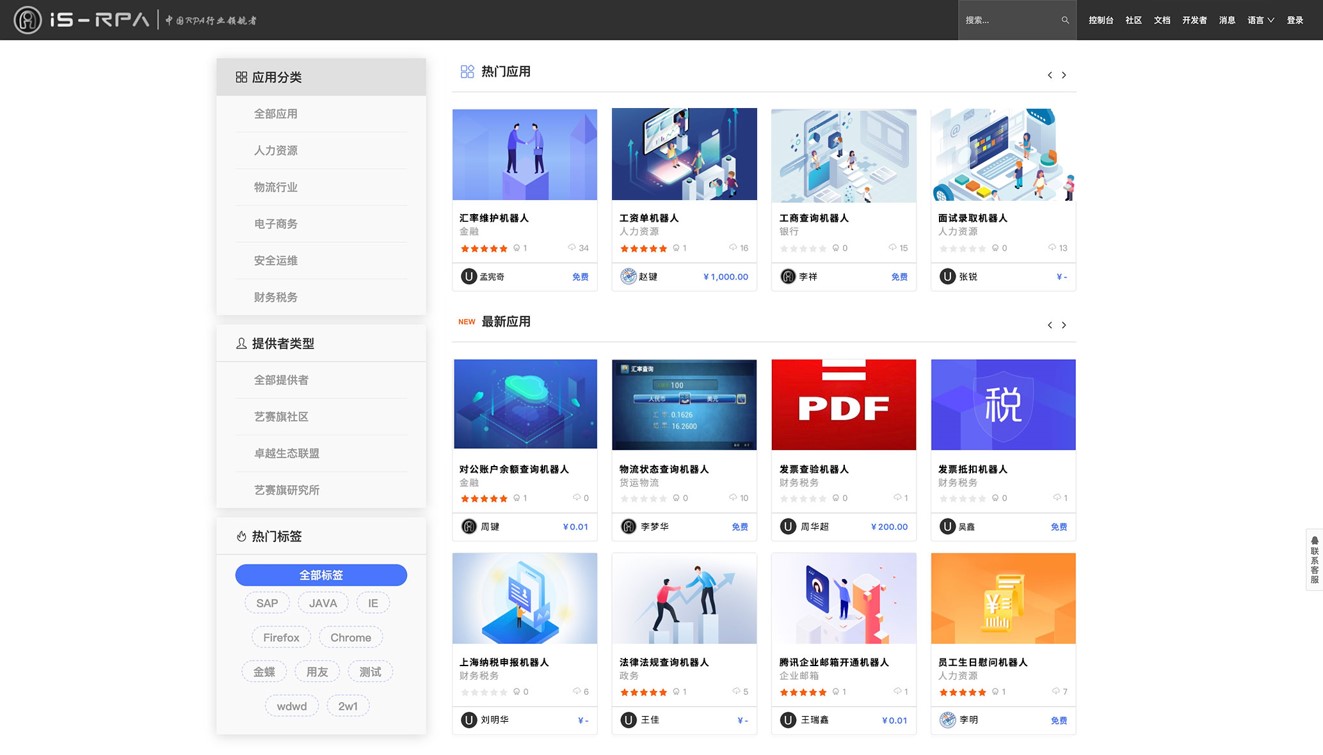Open 控制台 in top navigation
The width and height of the screenshot is (1323, 755).
point(1101,20)
